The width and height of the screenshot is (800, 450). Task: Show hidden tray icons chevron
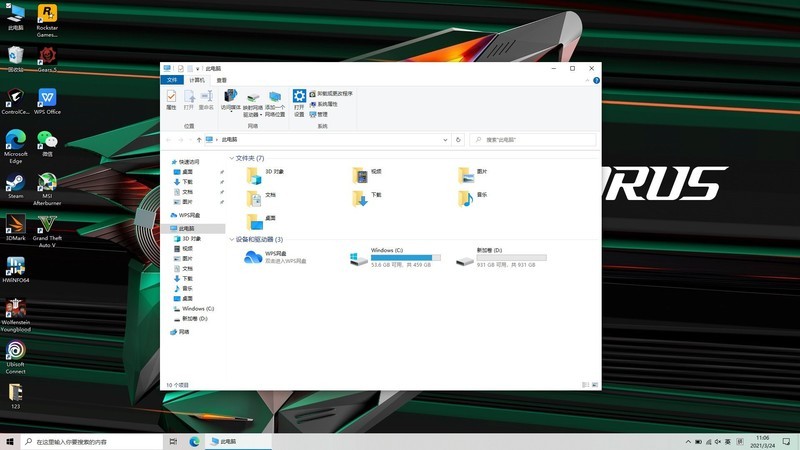click(x=688, y=442)
